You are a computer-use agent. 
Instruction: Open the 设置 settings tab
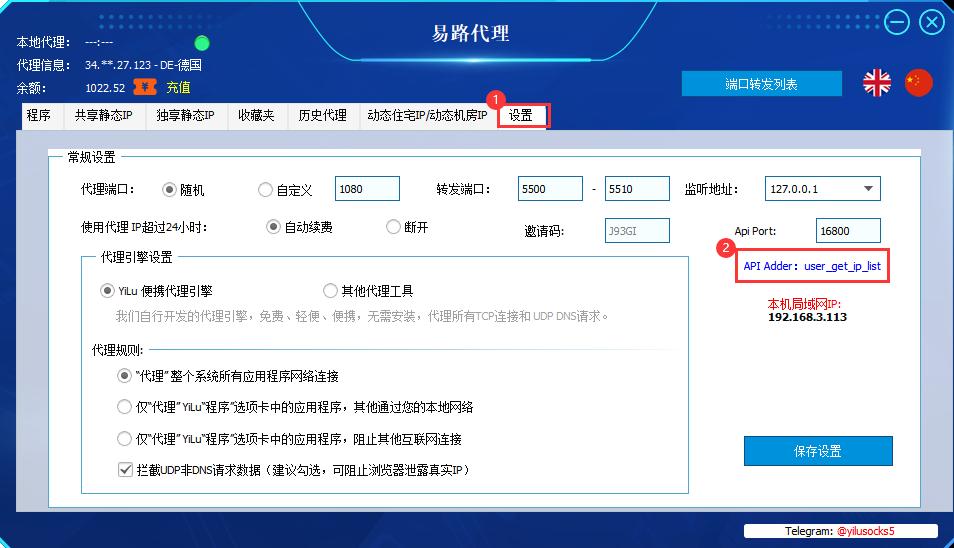tap(523, 116)
